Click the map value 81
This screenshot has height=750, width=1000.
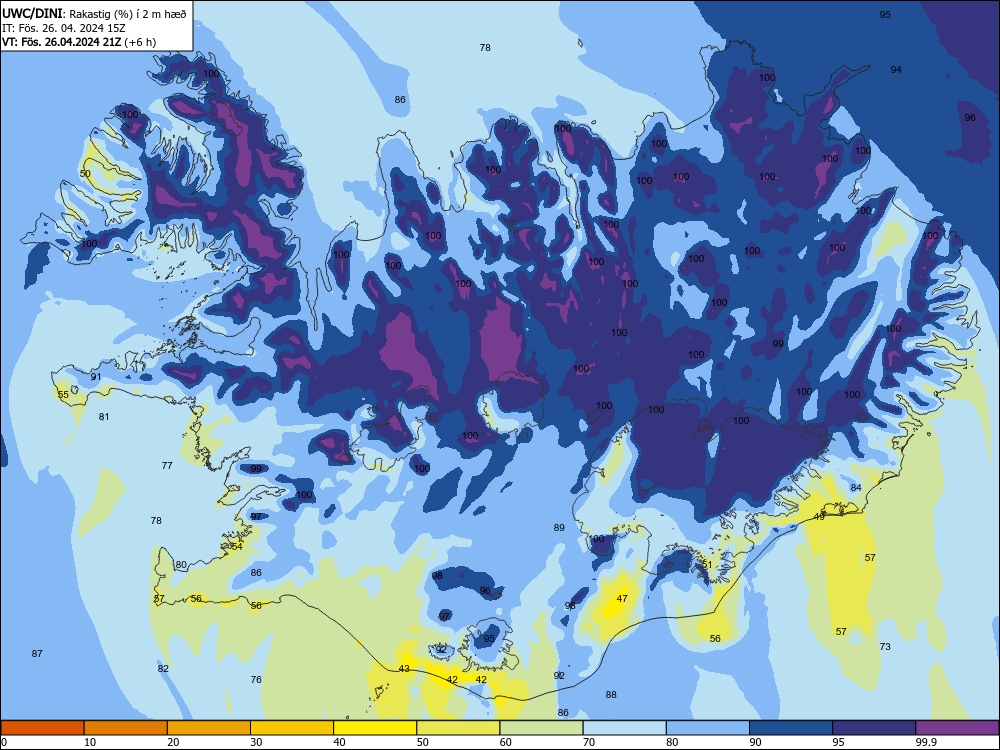pos(104,416)
